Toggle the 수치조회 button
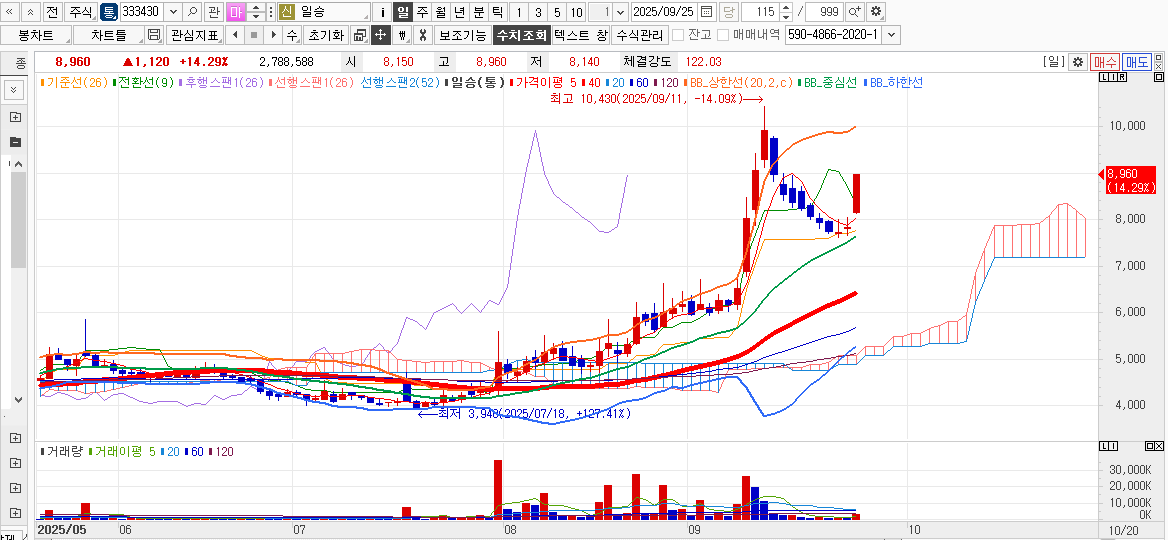 click(x=521, y=35)
